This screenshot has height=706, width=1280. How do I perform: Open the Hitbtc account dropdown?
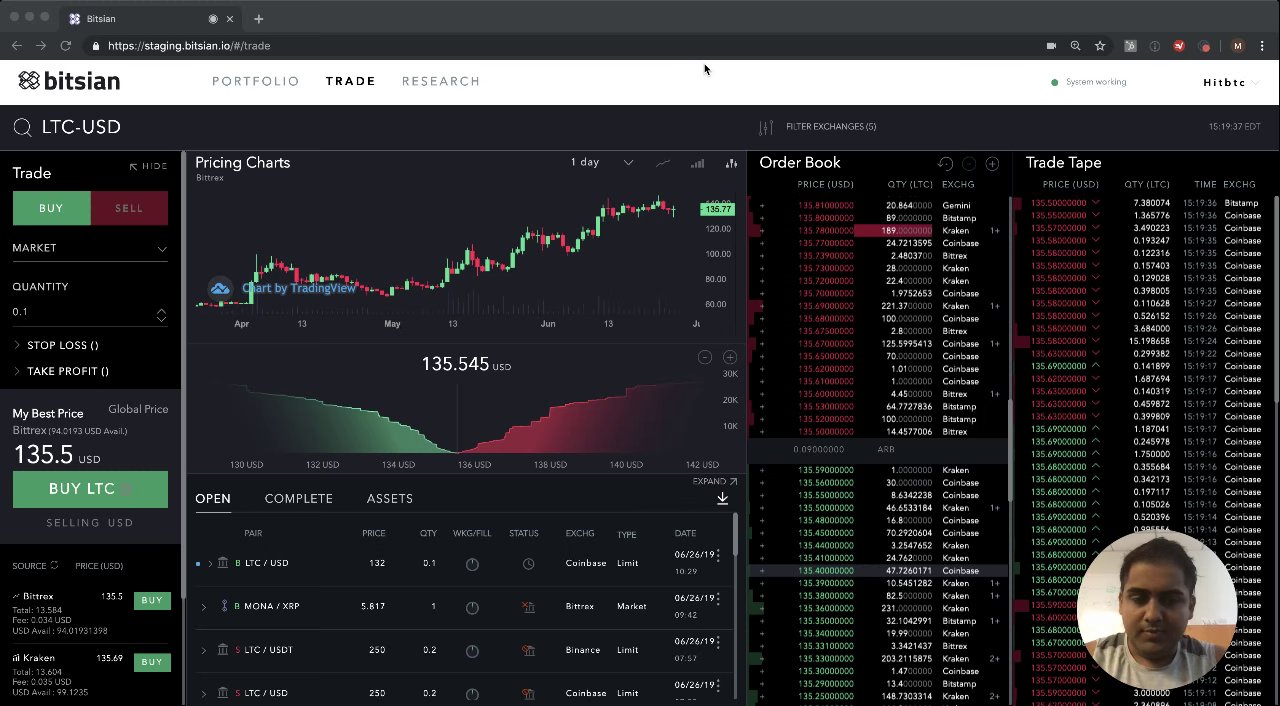point(1230,82)
